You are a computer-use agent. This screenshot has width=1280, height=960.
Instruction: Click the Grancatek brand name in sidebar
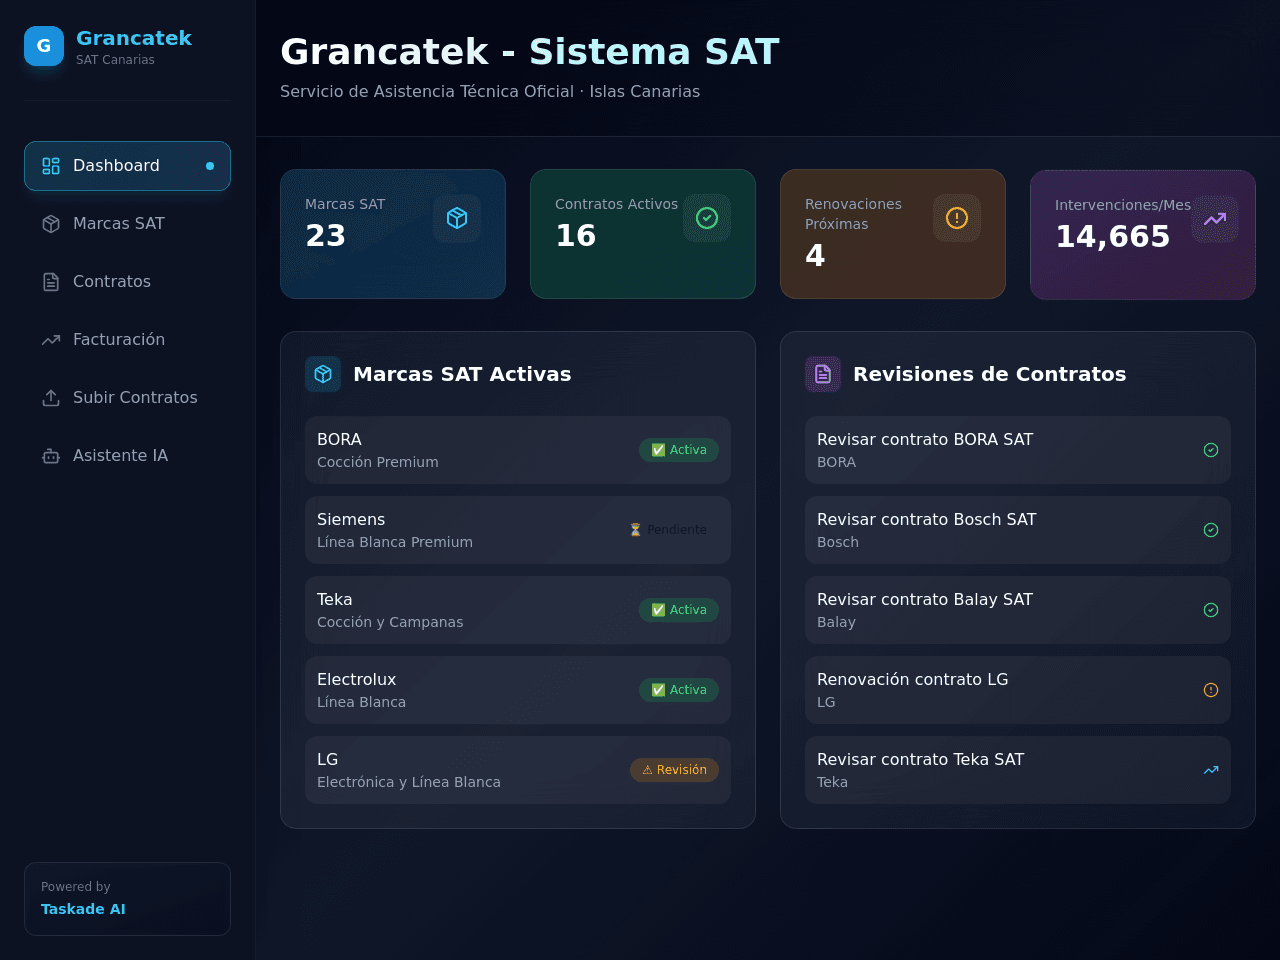134,38
